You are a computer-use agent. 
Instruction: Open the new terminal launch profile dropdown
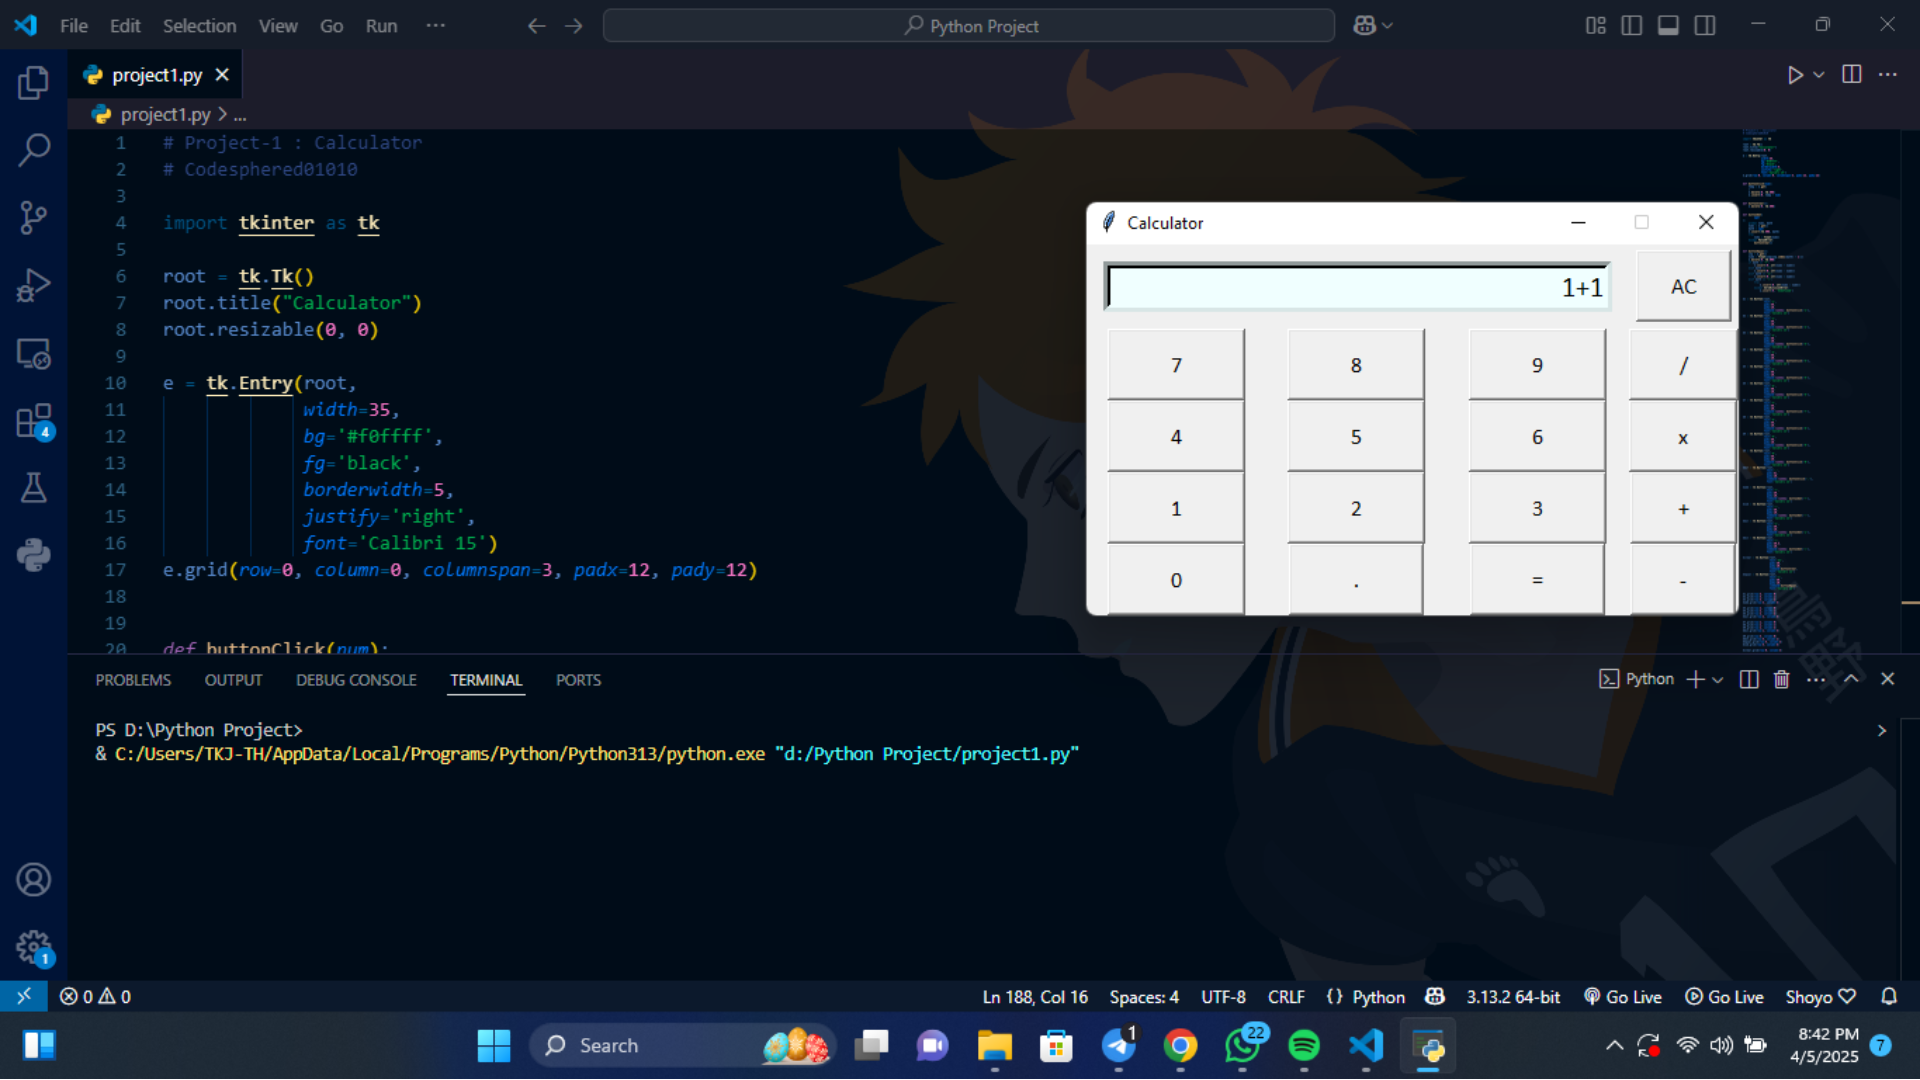(x=1718, y=679)
